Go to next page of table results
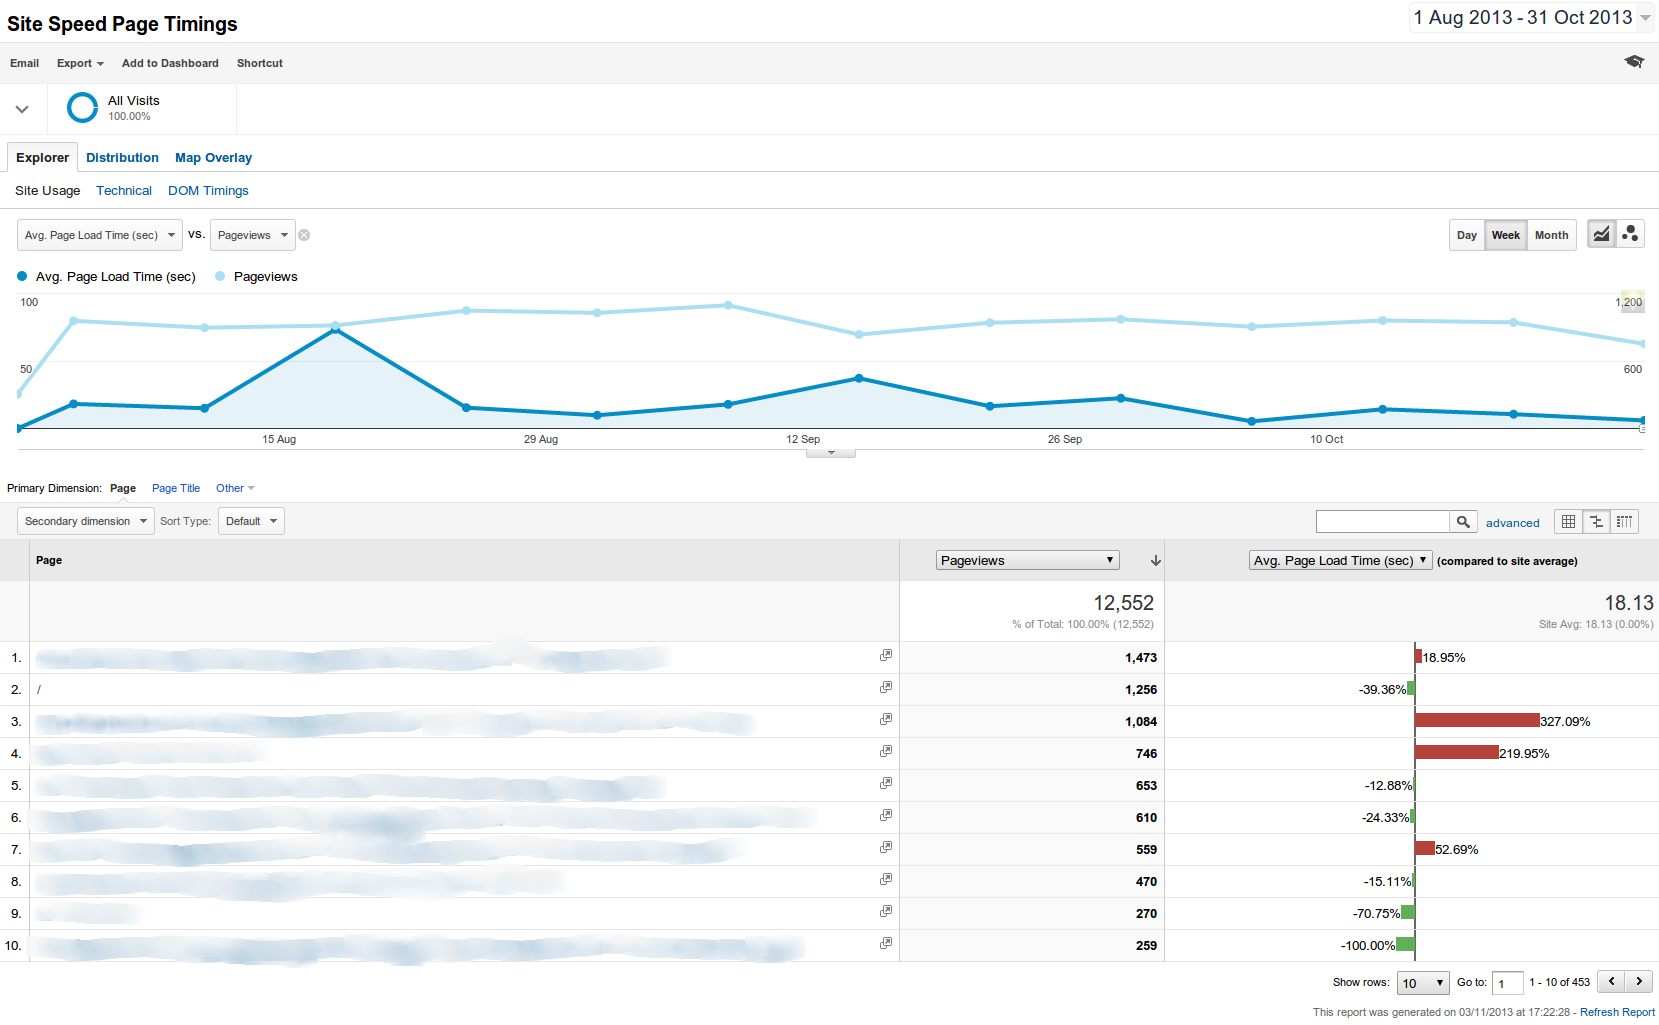 pyautogui.click(x=1640, y=981)
